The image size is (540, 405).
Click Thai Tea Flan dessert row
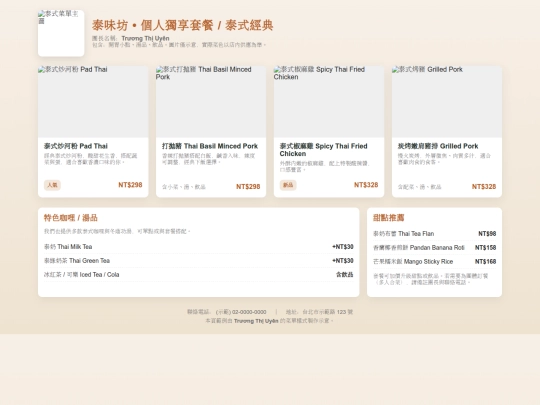pyautogui.click(x=435, y=234)
